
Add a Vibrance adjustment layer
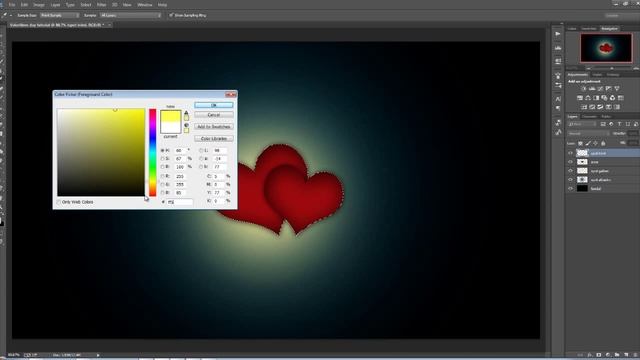(617, 89)
